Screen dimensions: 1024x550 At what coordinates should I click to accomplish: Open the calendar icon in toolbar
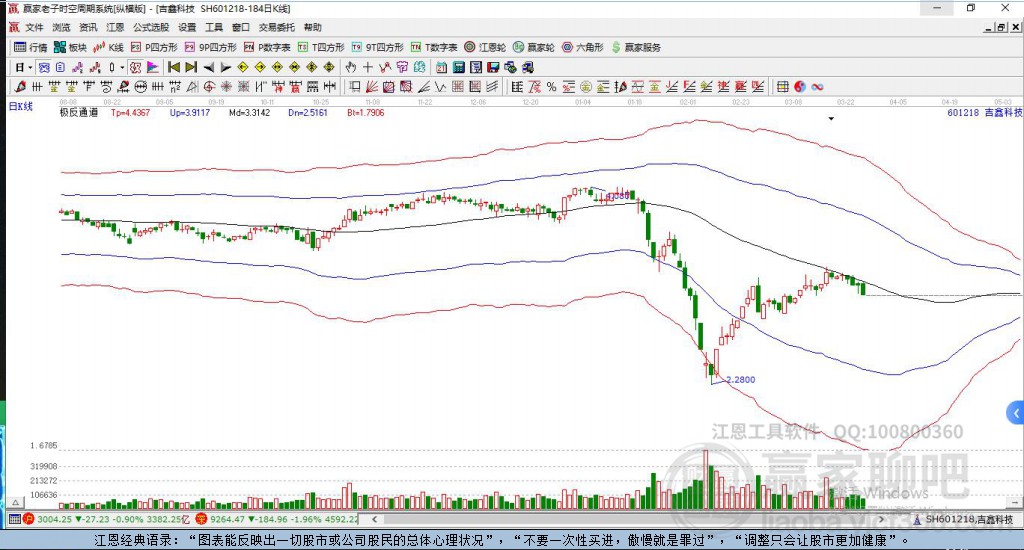click(441, 67)
